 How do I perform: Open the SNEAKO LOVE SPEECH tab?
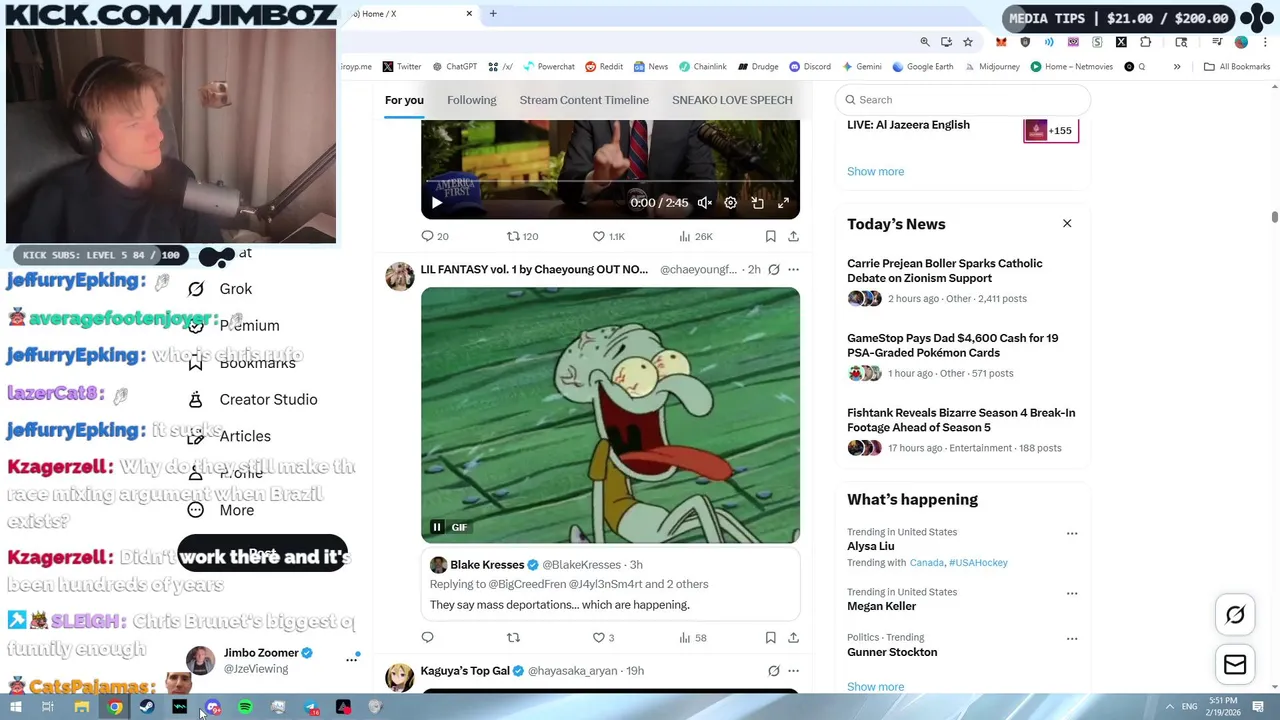(732, 100)
